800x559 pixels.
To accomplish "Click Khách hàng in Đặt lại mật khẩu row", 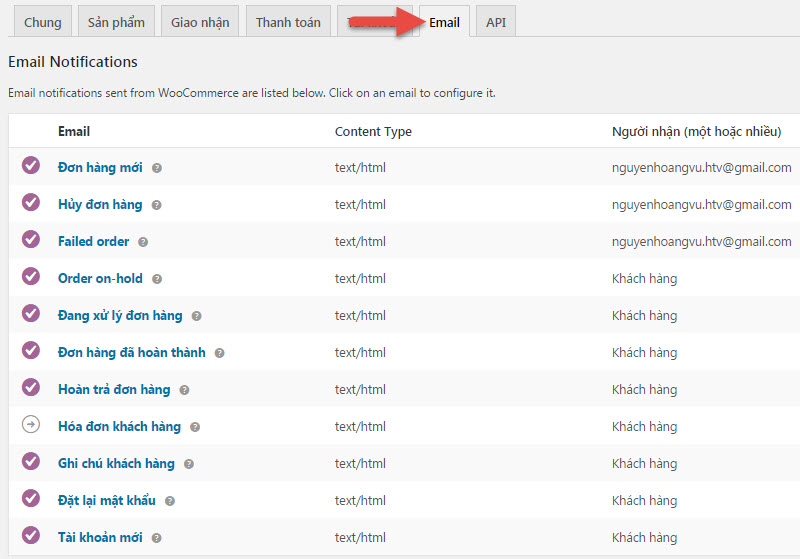I will pos(644,500).
